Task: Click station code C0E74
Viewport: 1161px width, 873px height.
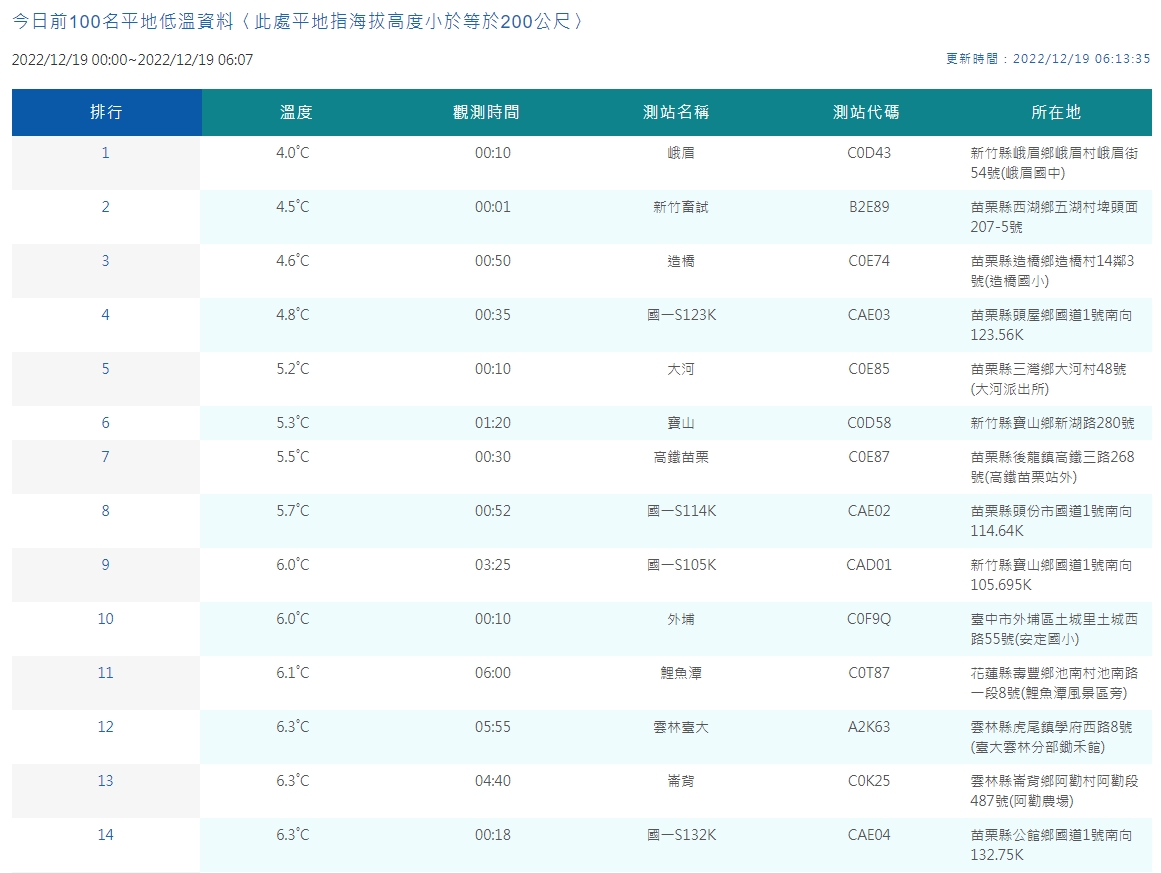Action: pos(869,261)
